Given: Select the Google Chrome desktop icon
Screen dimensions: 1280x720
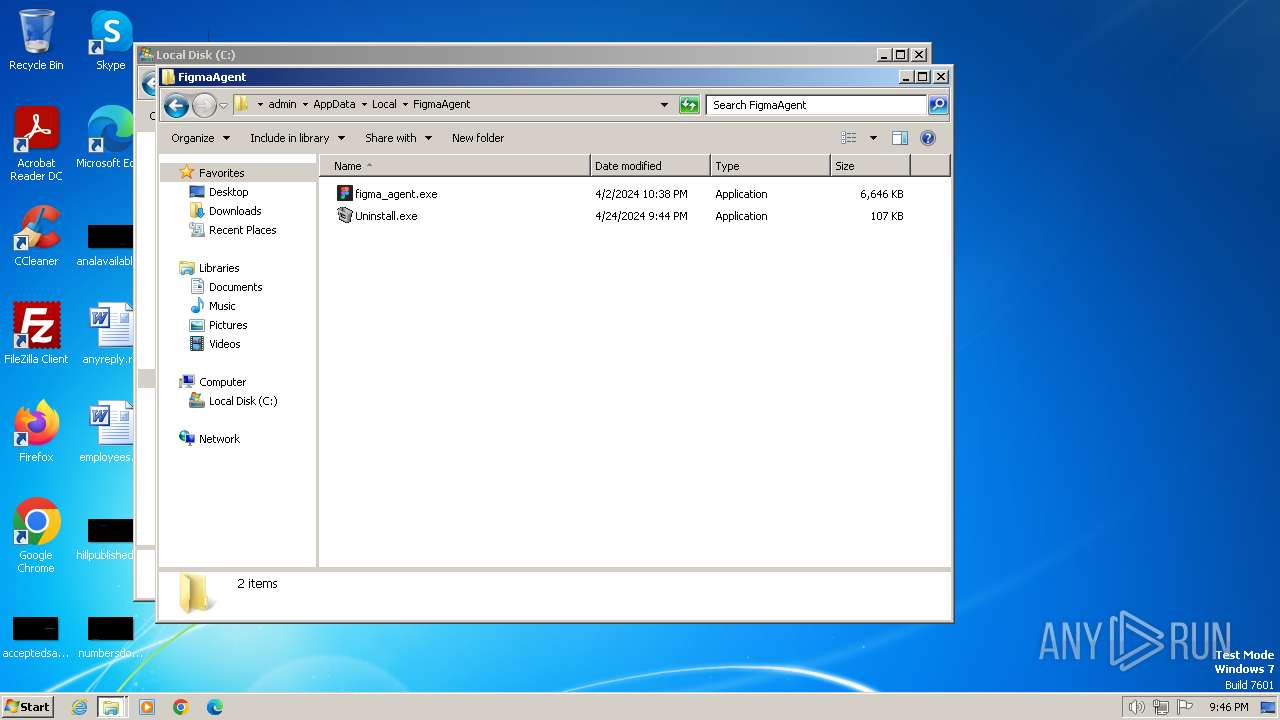Looking at the screenshot, I should (x=36, y=536).
